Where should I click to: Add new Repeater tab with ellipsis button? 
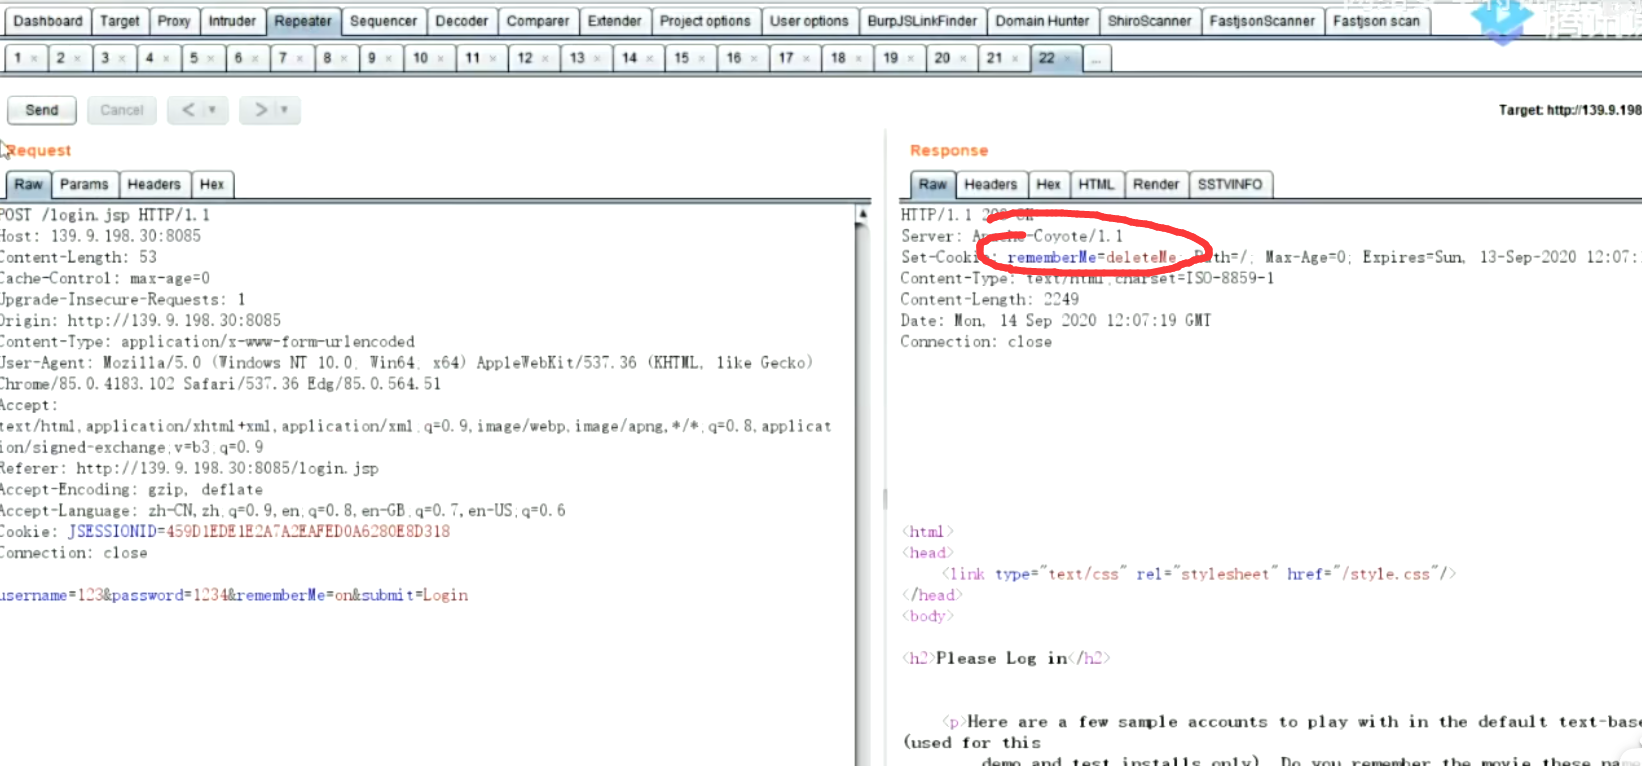pyautogui.click(x=1096, y=59)
